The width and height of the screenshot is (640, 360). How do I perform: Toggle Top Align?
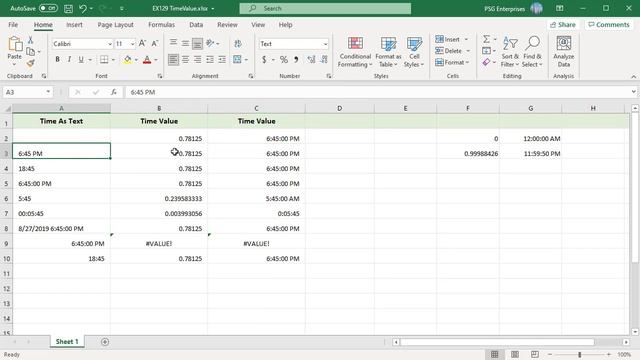(x=173, y=43)
